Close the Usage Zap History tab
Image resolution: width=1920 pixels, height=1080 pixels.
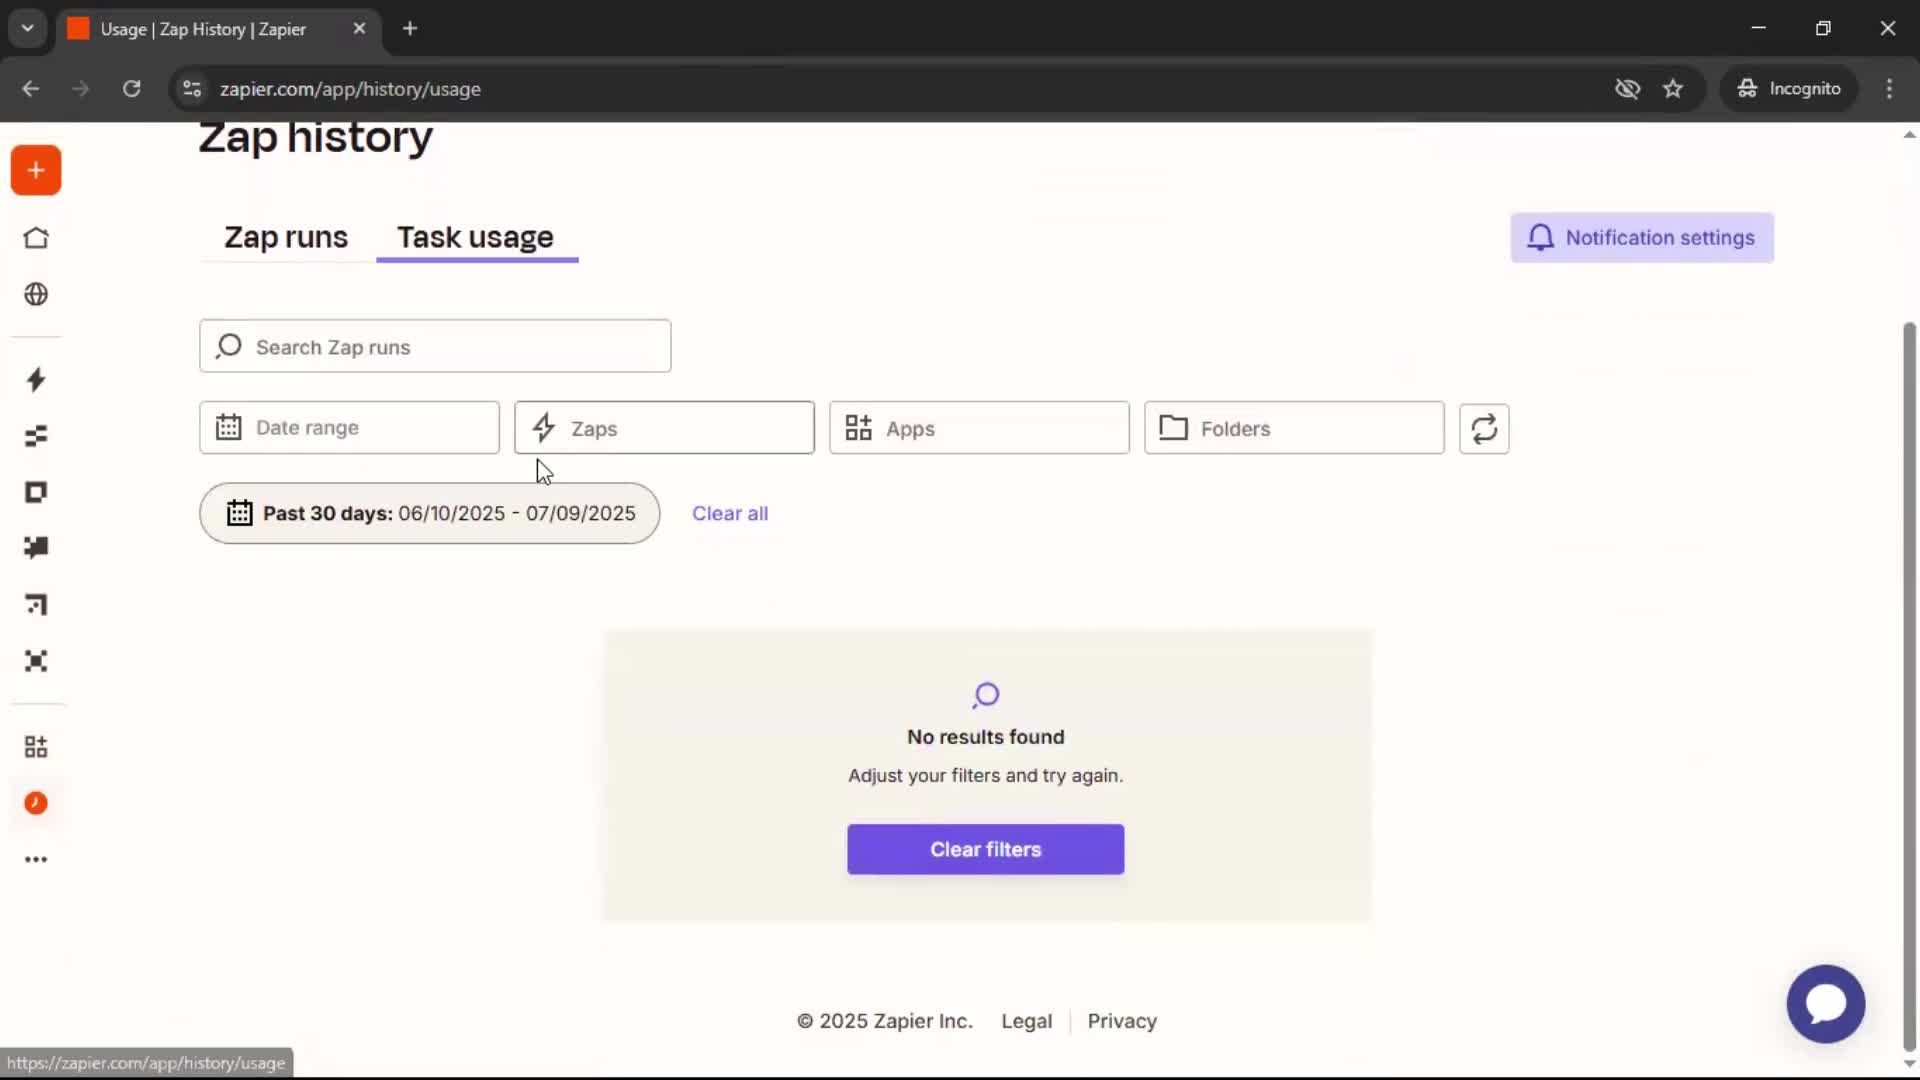point(359,28)
